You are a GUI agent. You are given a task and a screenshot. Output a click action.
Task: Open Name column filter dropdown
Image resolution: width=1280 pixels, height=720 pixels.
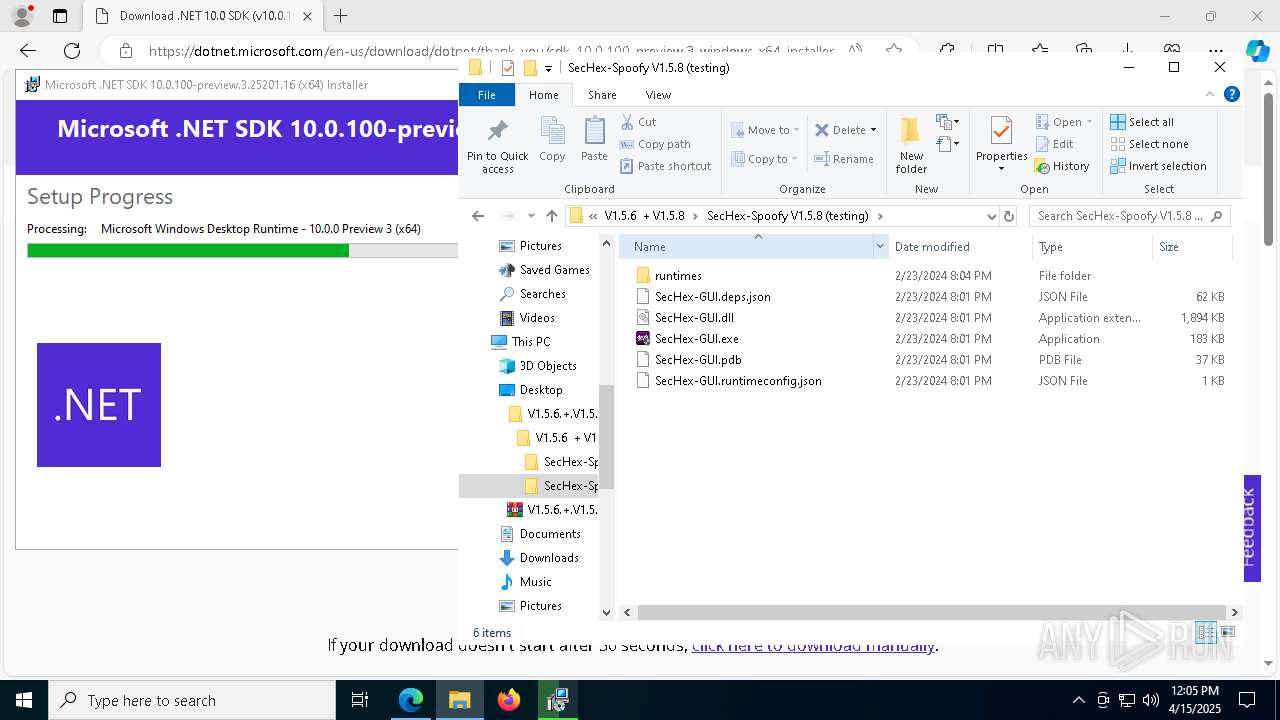click(x=880, y=246)
